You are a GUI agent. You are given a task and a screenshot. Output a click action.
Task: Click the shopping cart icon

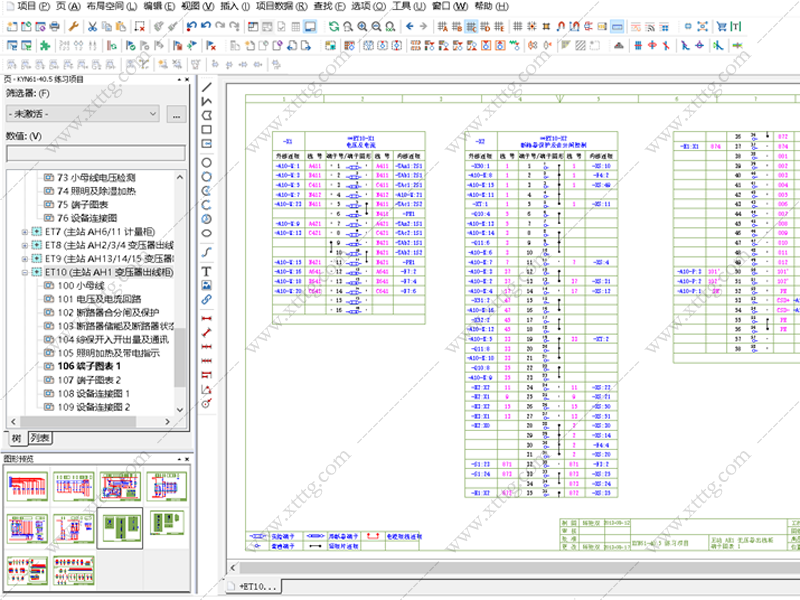721,27
